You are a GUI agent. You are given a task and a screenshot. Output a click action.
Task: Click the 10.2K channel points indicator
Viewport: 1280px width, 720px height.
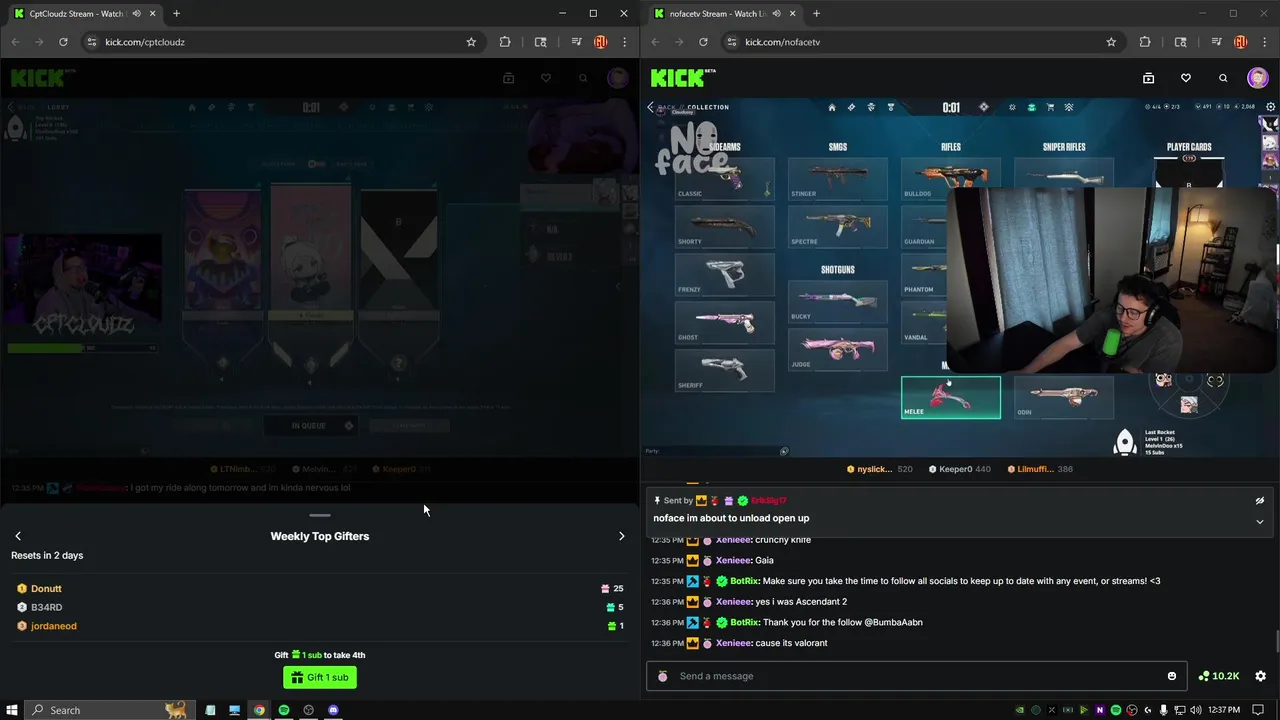pos(1219,676)
